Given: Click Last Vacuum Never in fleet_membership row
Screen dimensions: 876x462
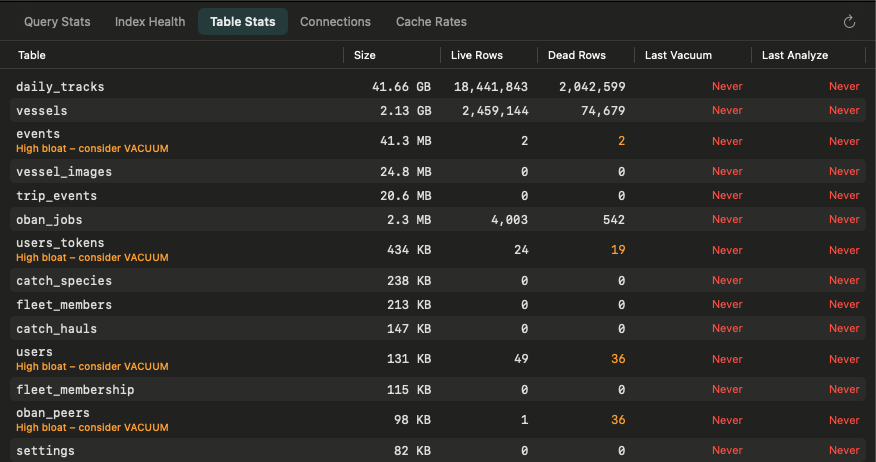Looking at the screenshot, I should tap(727, 389).
